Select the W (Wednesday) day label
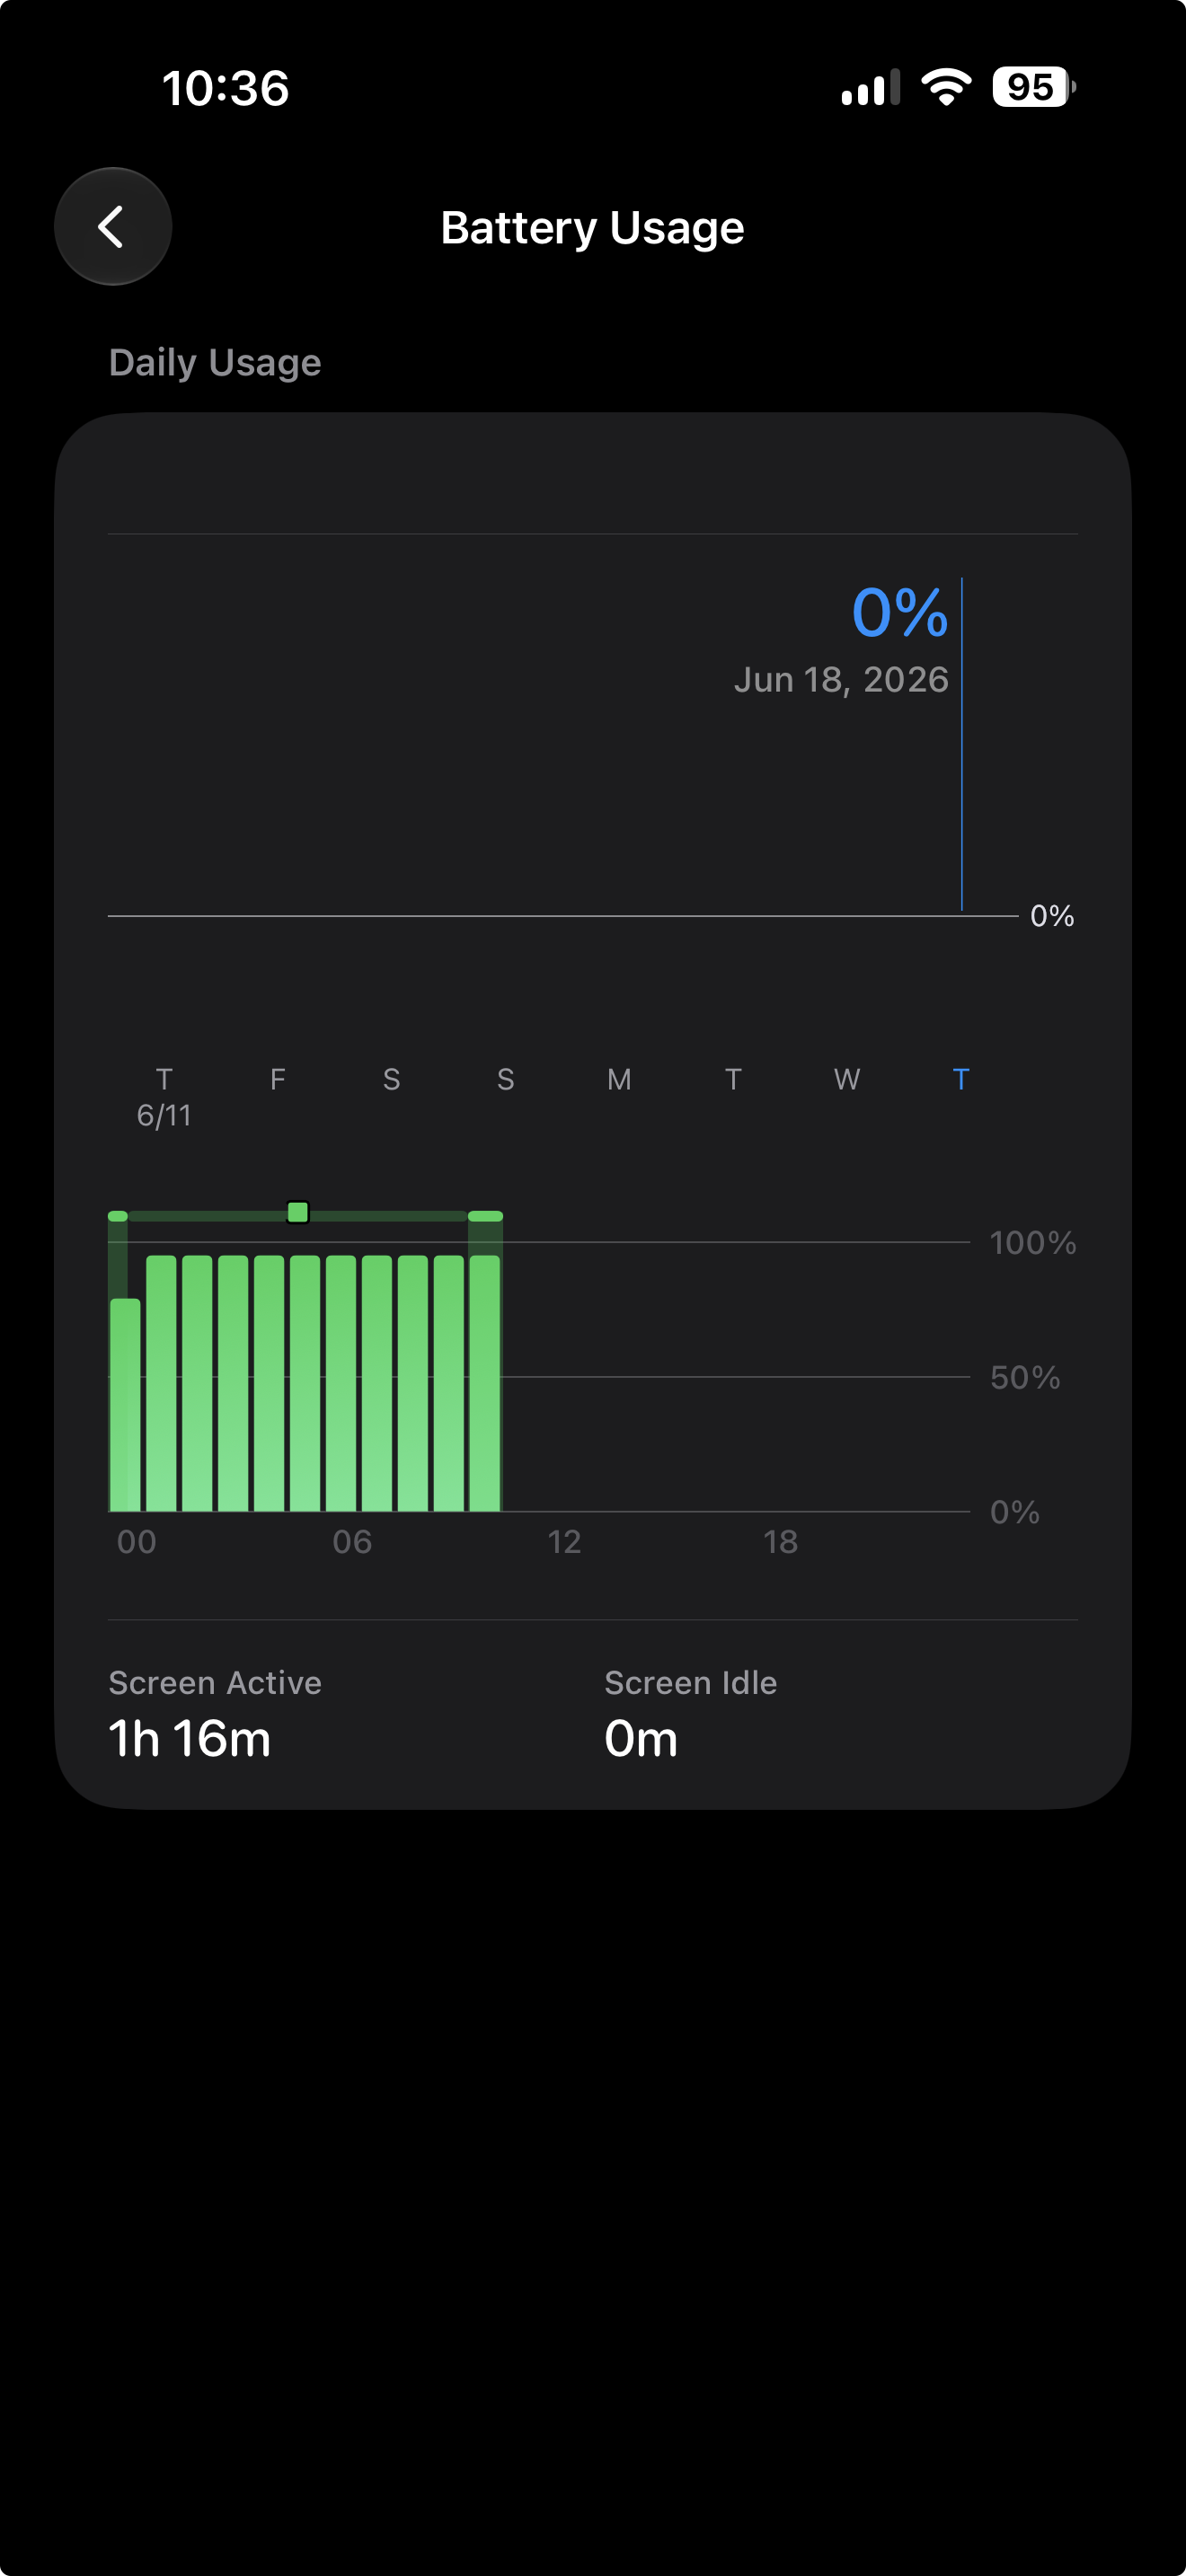 (x=847, y=1079)
